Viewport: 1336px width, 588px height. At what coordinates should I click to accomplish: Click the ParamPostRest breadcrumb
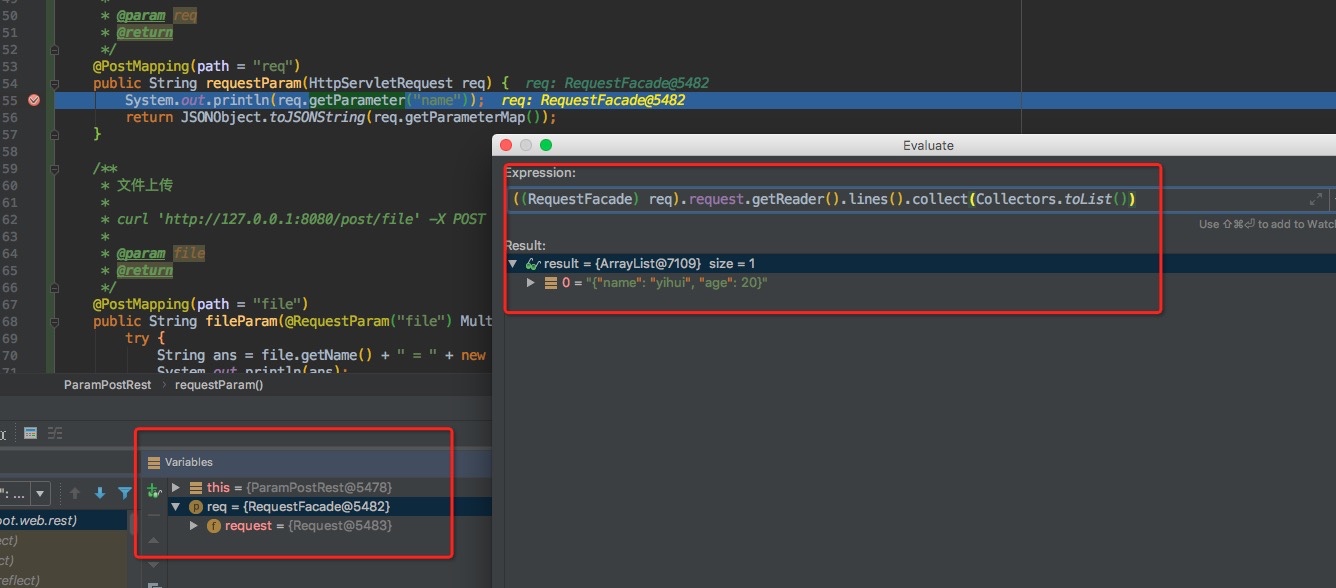(x=107, y=384)
